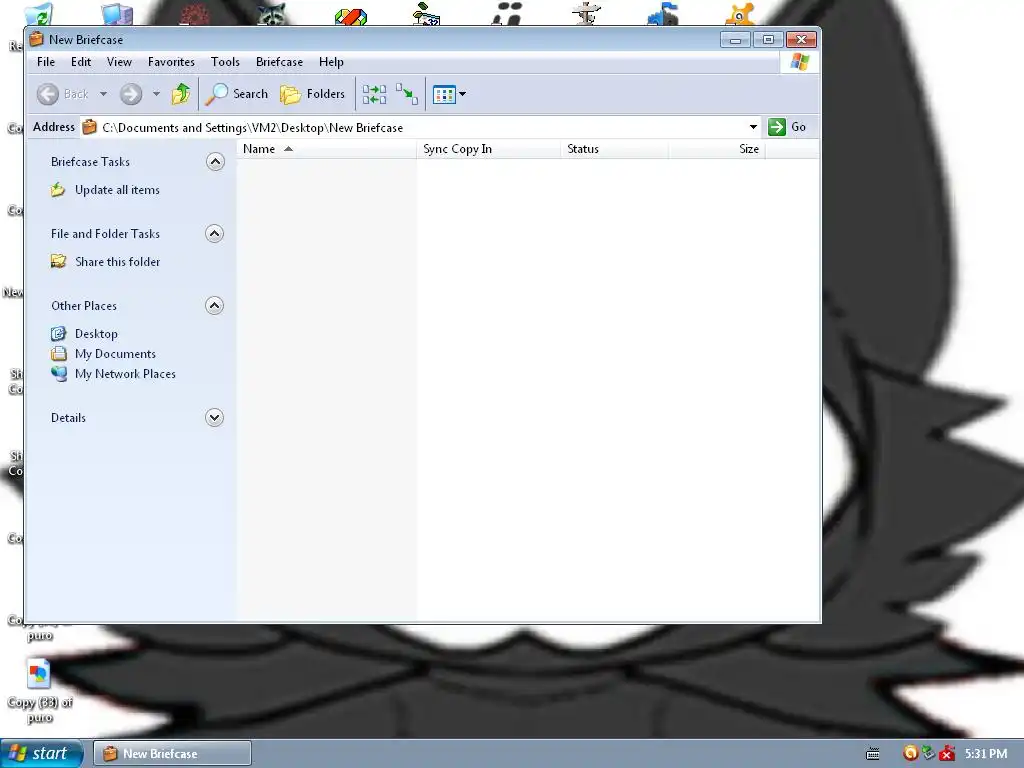Click the briefcase icon in address bar
1024x768 pixels.
coord(89,127)
